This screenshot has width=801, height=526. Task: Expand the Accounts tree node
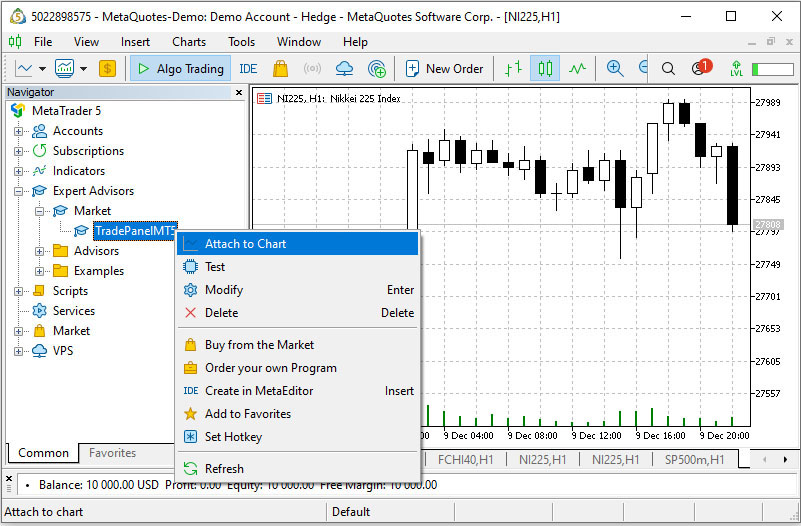18,131
